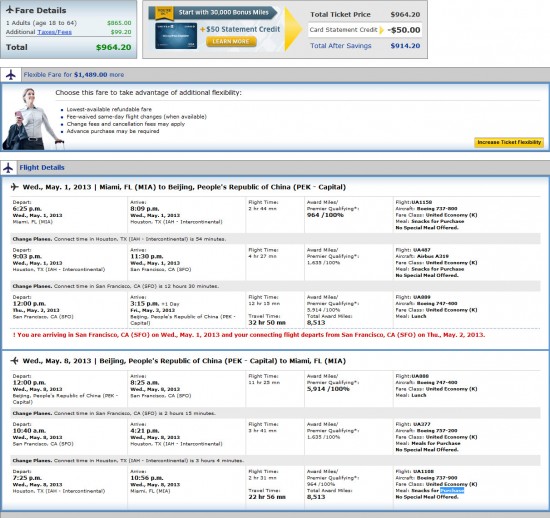This screenshot has height=518, width=550.
Task: Click the blue credit card image
Action: 176,36
